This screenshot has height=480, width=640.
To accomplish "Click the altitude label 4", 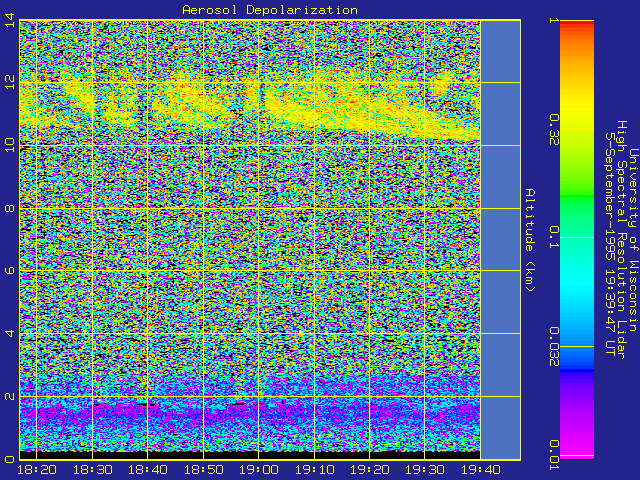I will point(10,333).
